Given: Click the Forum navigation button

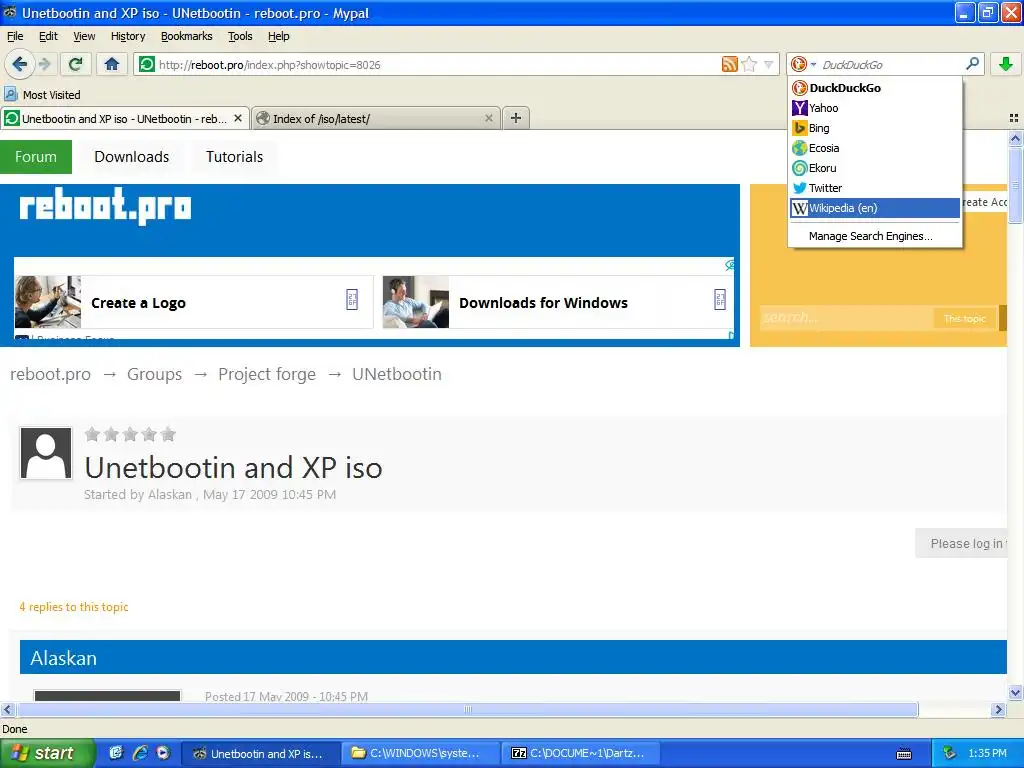Looking at the screenshot, I should point(36,157).
